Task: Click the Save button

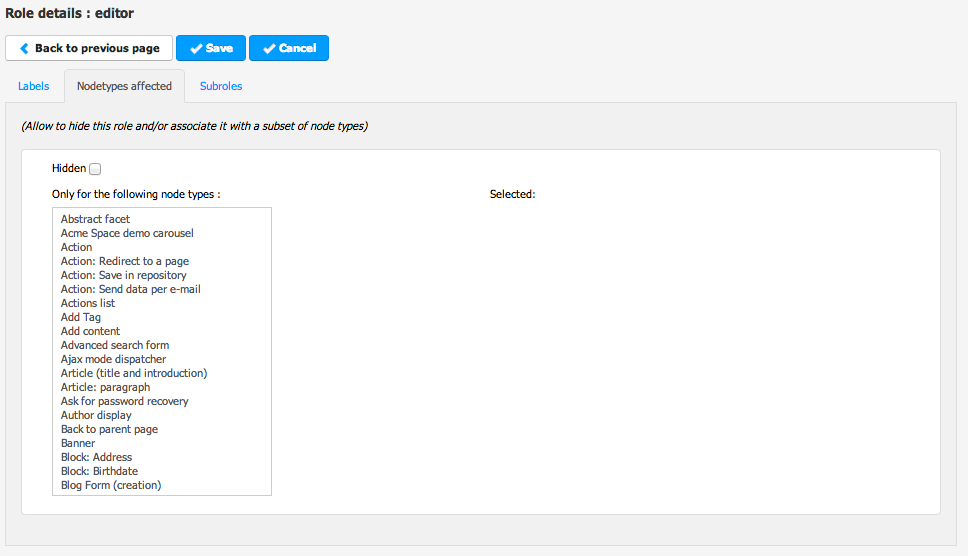Action: 210,48
